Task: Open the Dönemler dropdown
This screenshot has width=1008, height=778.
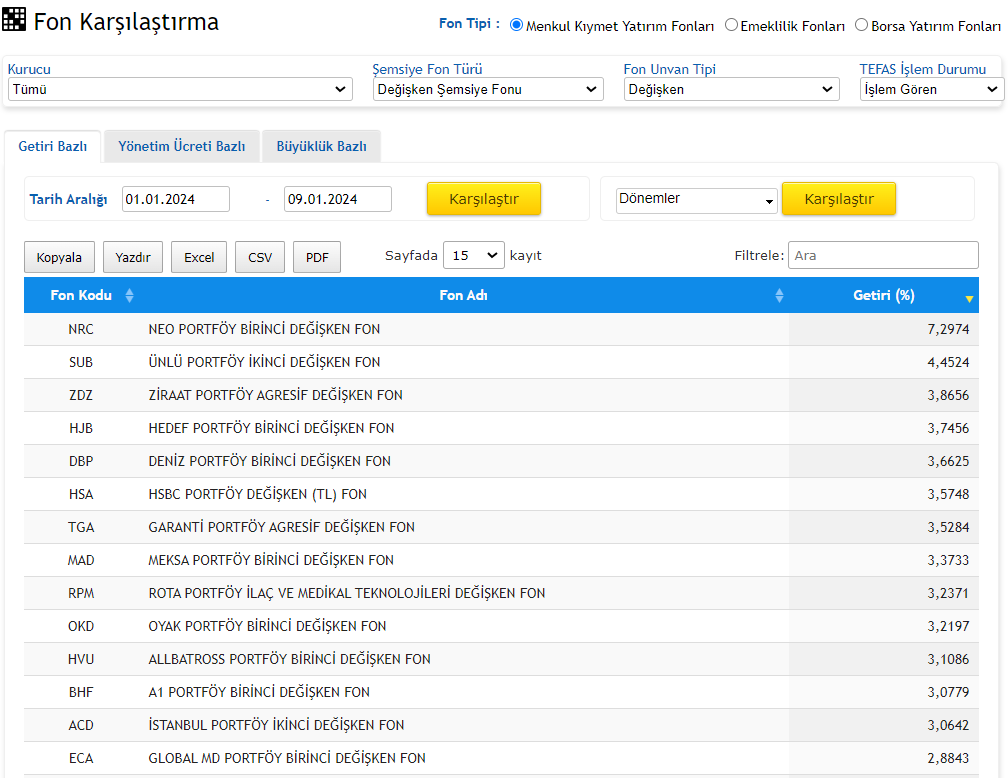Action: pyautogui.click(x=696, y=199)
